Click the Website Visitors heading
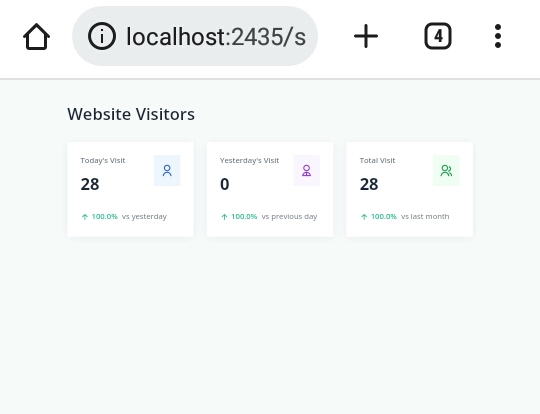The height and width of the screenshot is (414, 540). click(x=131, y=114)
